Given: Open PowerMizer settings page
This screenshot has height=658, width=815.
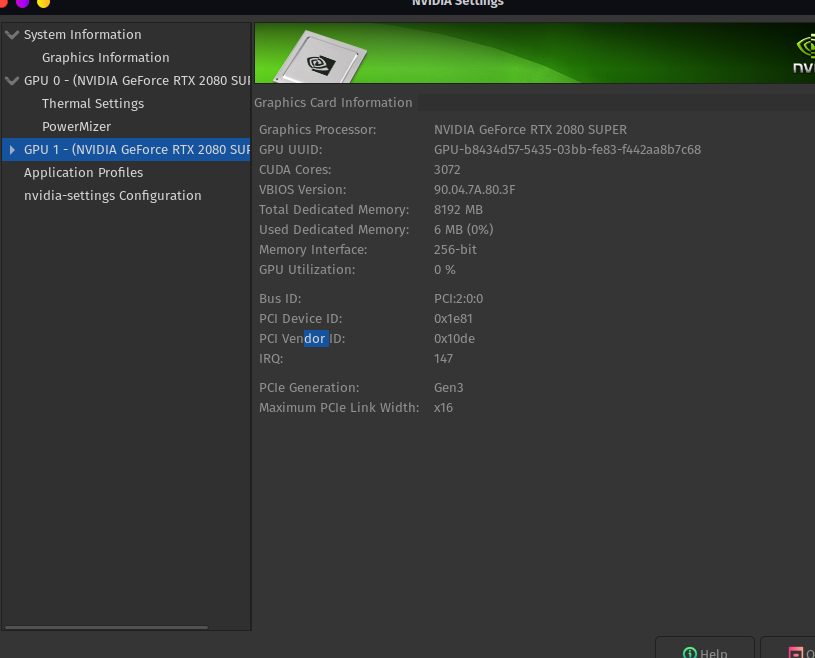Looking at the screenshot, I should click(x=76, y=126).
